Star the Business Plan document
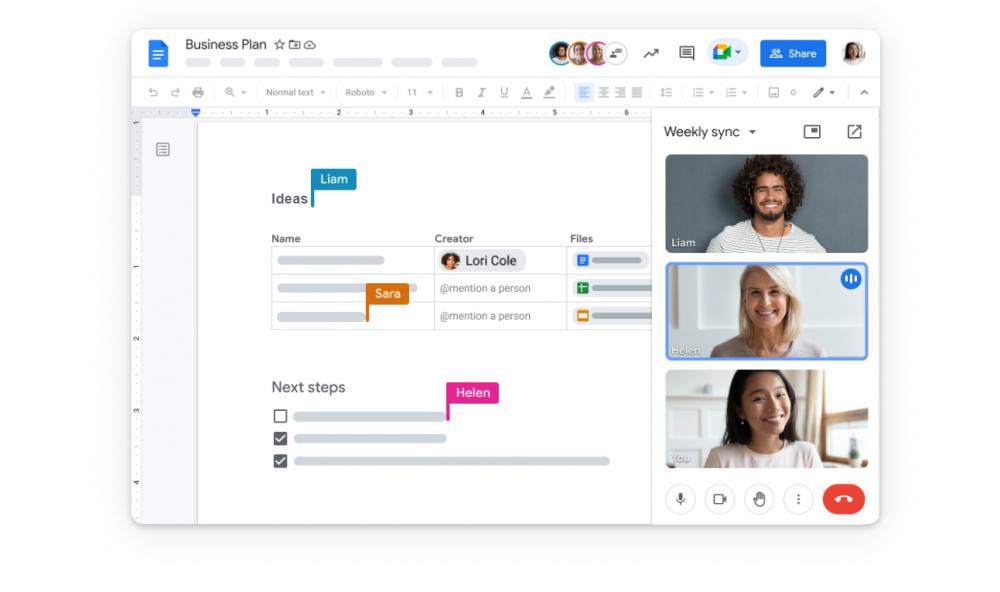The width and height of the screenshot is (1000, 592). (279, 45)
